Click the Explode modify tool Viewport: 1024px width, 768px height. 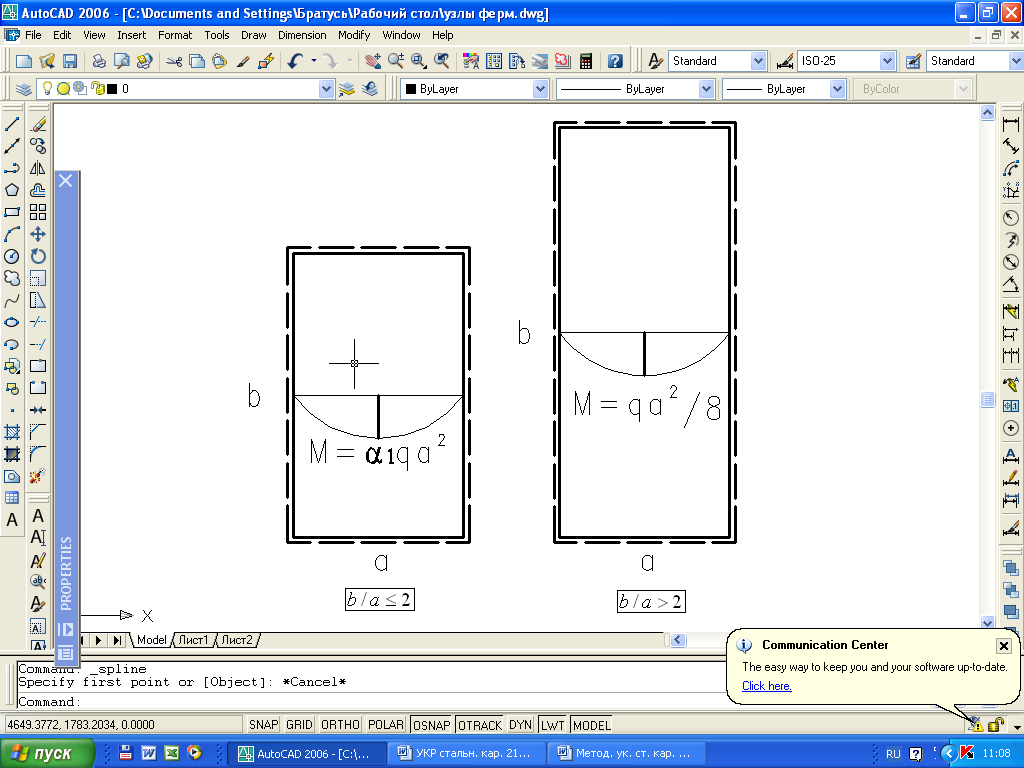click(38, 475)
